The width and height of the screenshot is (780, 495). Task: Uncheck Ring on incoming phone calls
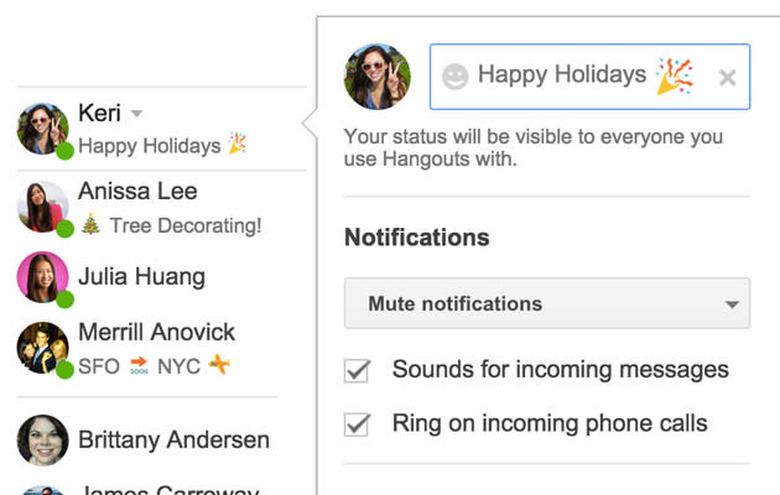[x=357, y=425]
